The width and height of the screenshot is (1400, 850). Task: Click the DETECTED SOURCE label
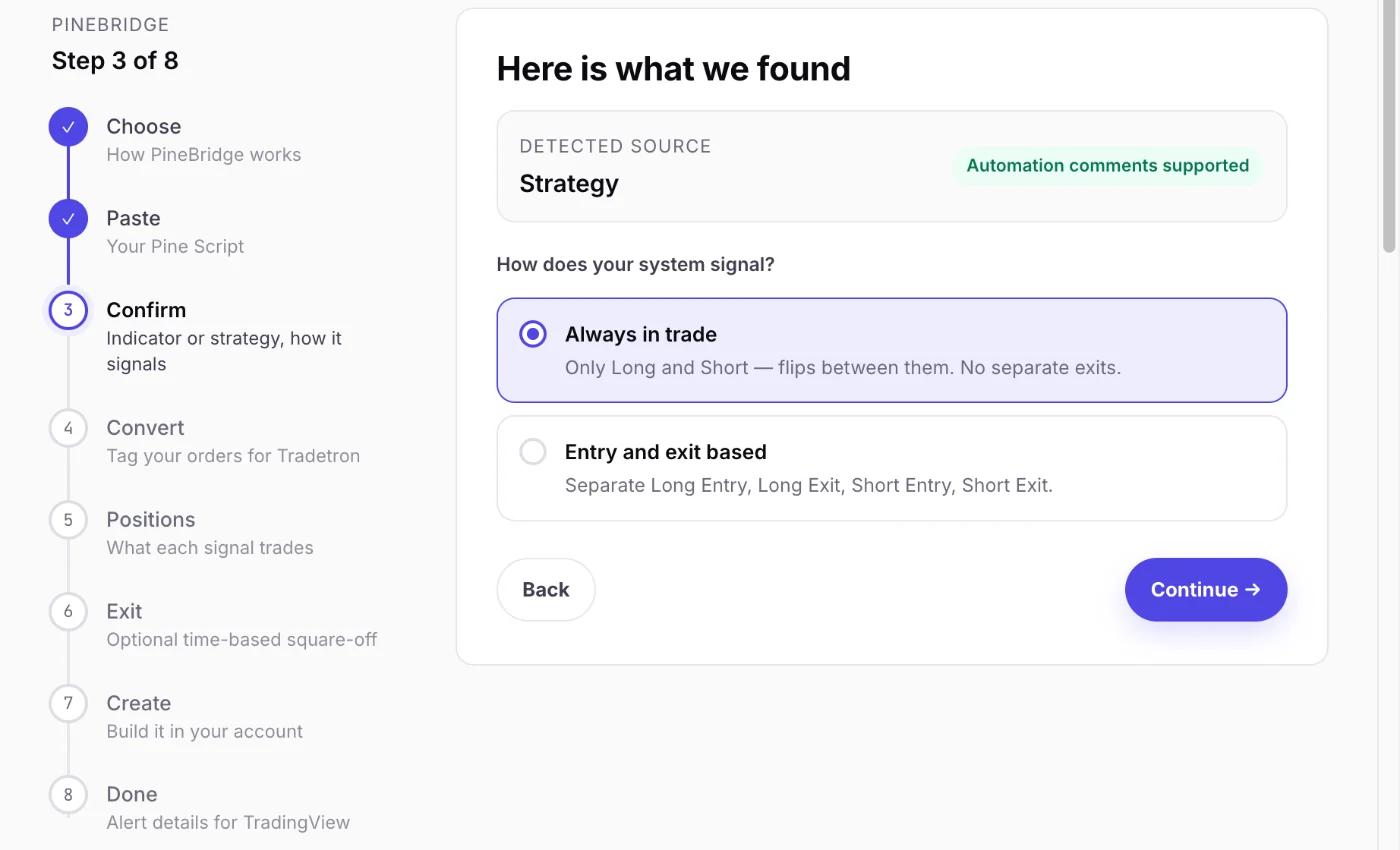pyautogui.click(x=616, y=146)
